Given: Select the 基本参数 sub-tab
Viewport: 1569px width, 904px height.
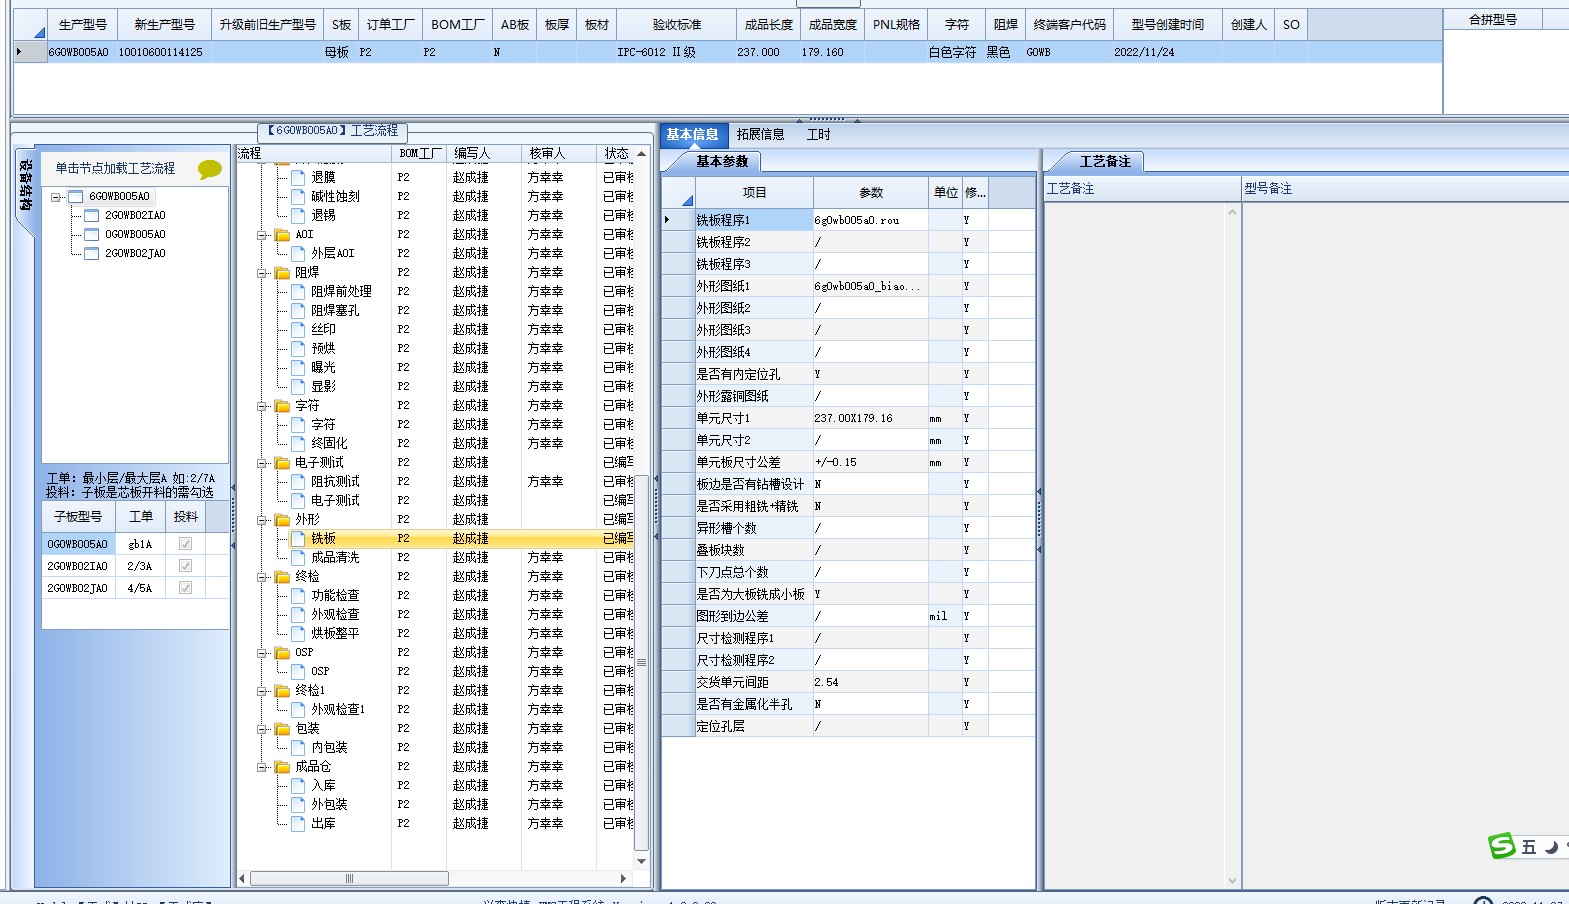Looking at the screenshot, I should tap(721, 161).
